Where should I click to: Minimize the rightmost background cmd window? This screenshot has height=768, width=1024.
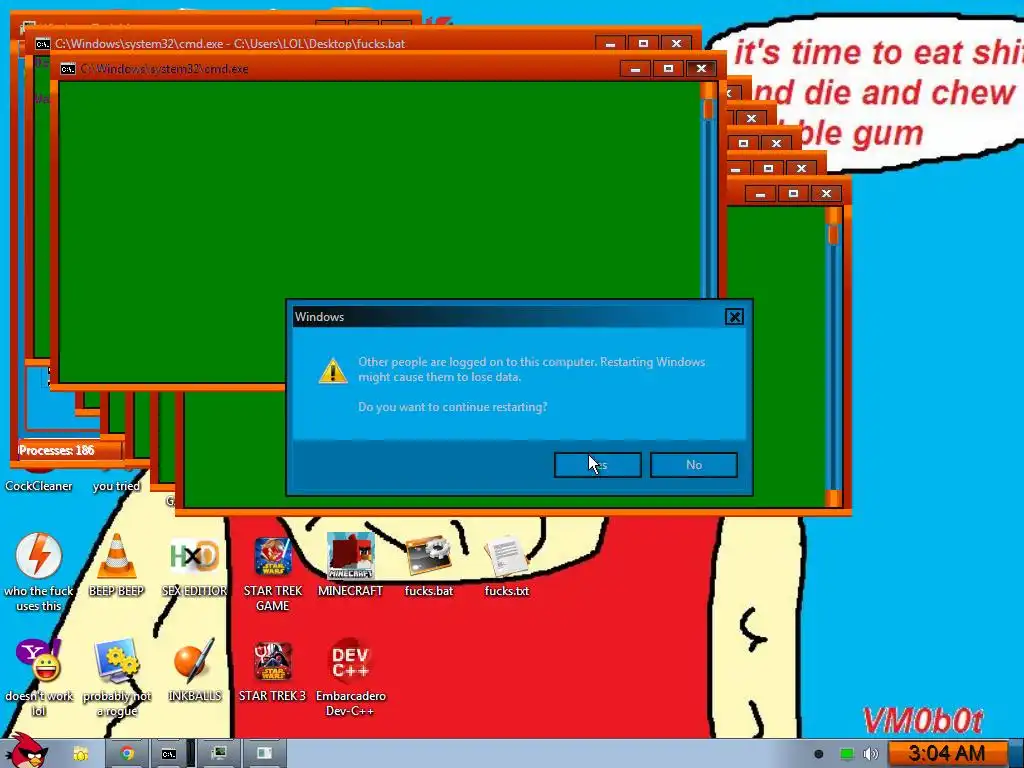(760, 194)
